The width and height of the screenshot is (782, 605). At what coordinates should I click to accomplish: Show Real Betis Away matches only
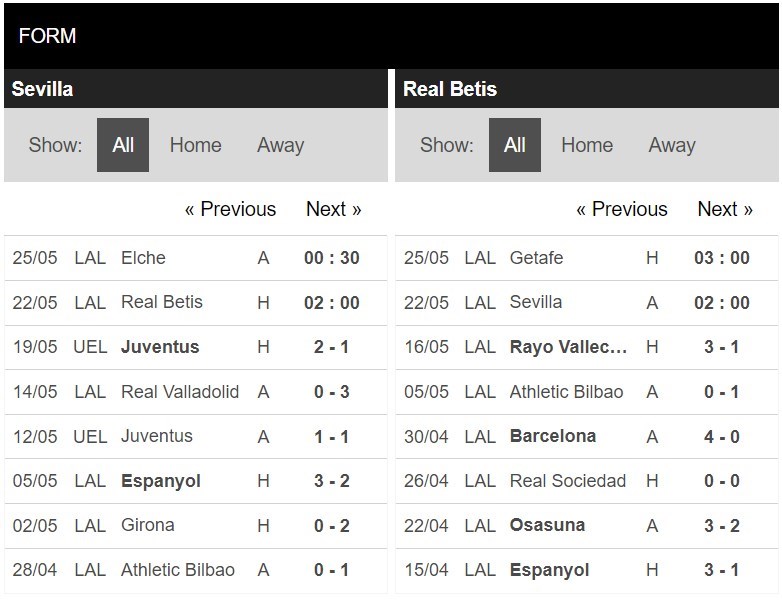pos(672,145)
